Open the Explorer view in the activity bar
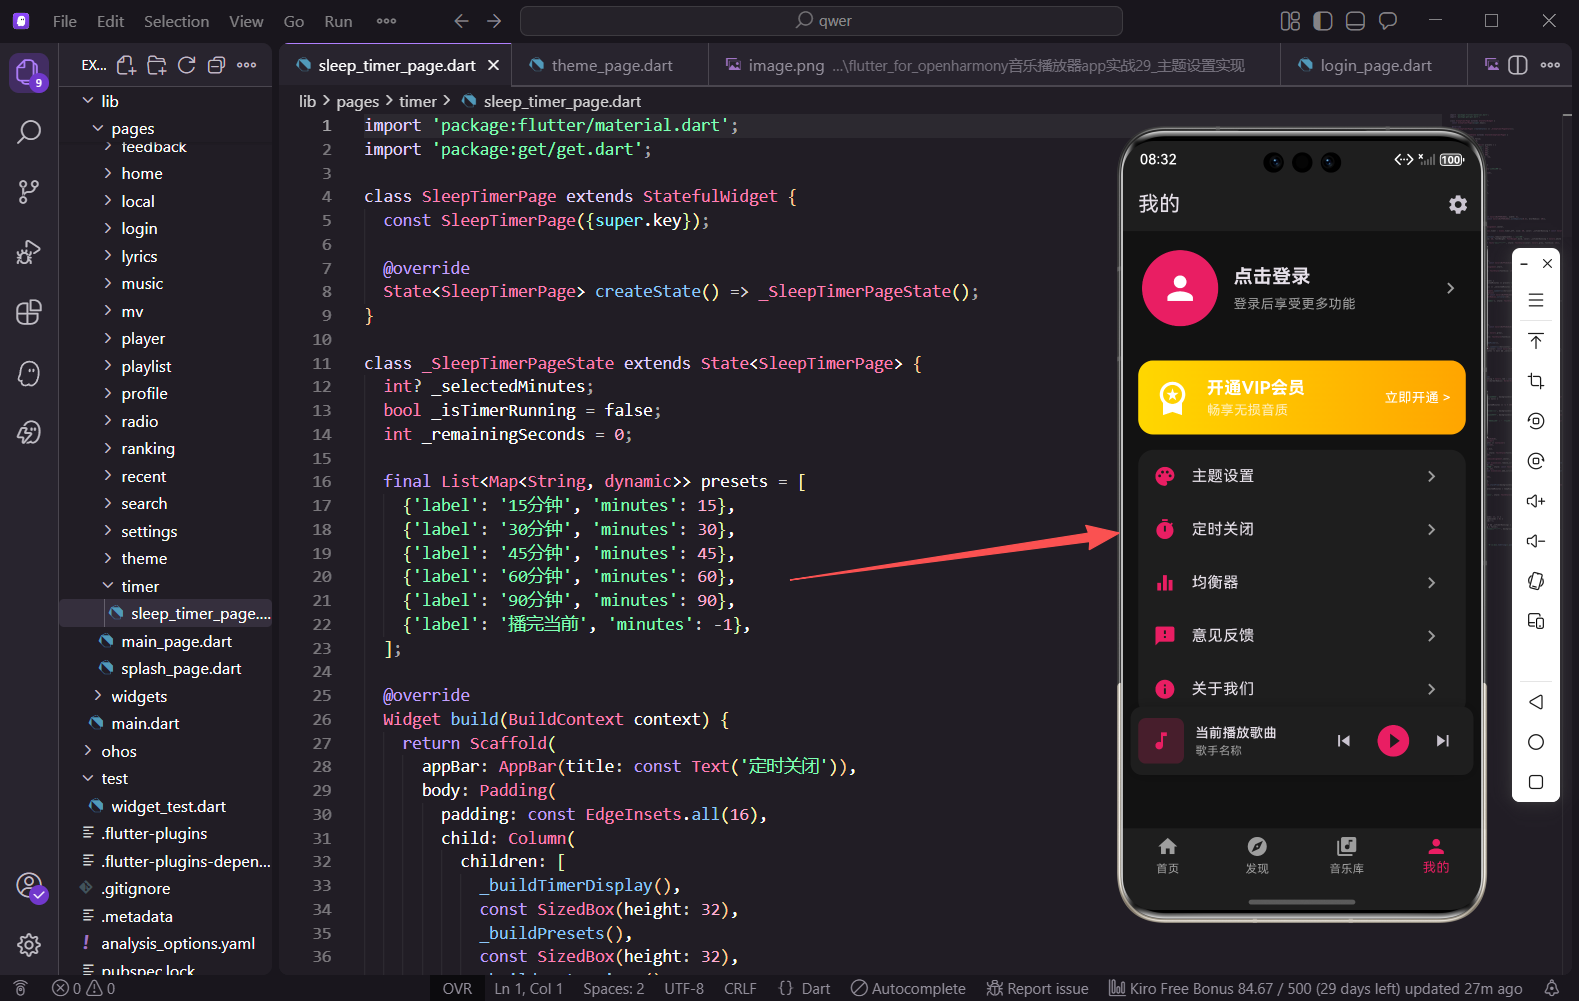 click(29, 73)
